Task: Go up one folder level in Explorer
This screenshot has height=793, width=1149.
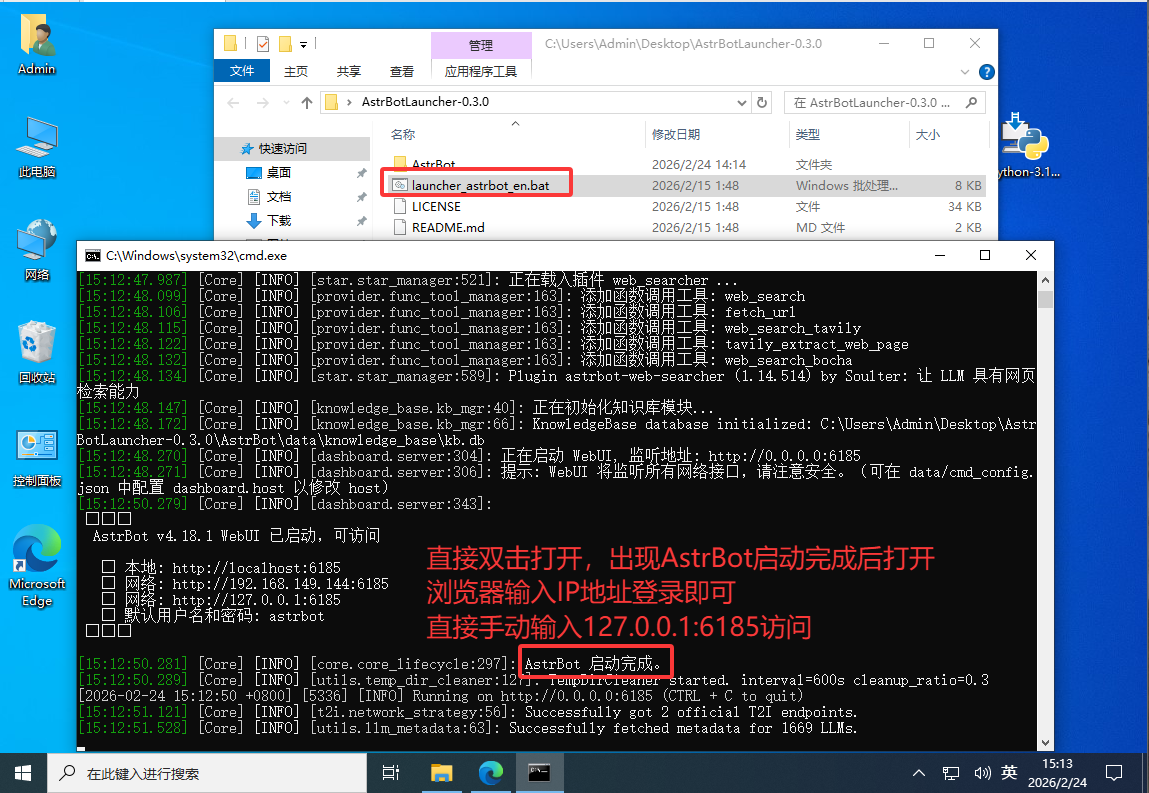Action: point(307,103)
